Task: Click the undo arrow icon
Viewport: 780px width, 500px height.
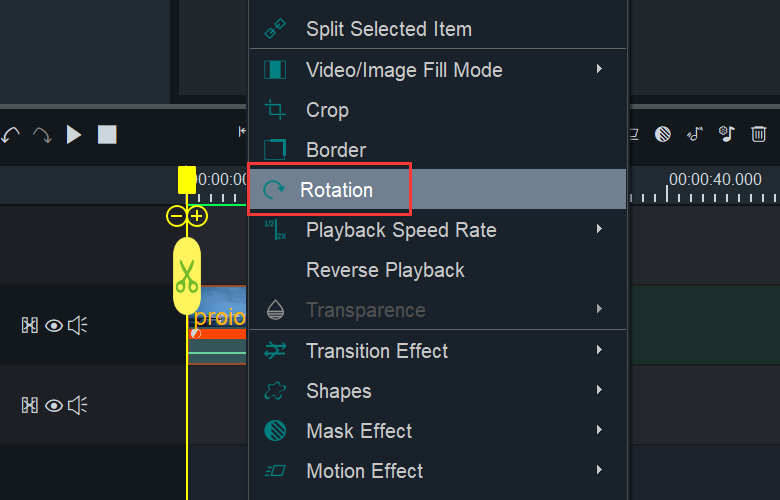Action: [11, 134]
